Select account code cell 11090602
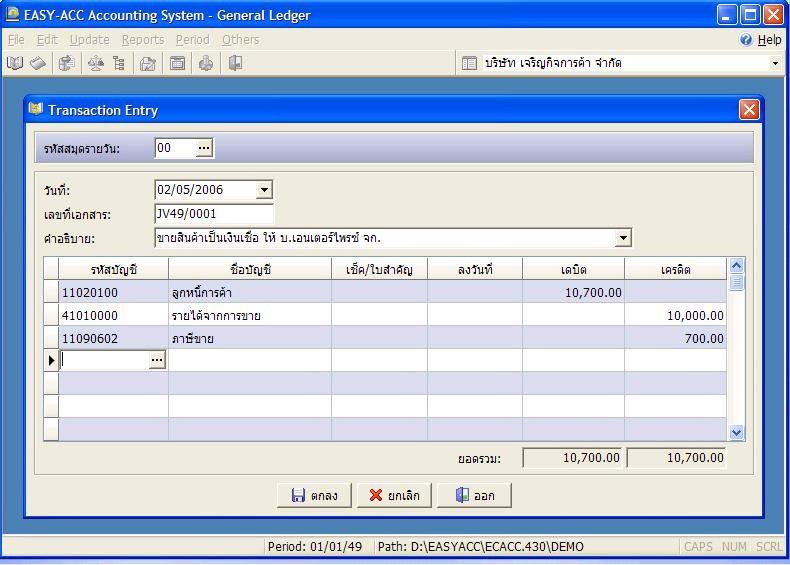The width and height of the screenshot is (790, 565). [113, 338]
